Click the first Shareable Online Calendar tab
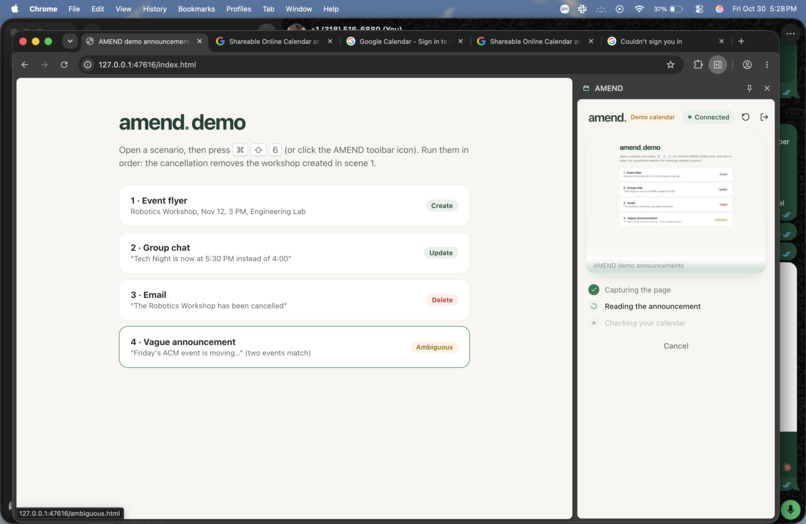Screen dimensions: 806x524 coord(273,41)
